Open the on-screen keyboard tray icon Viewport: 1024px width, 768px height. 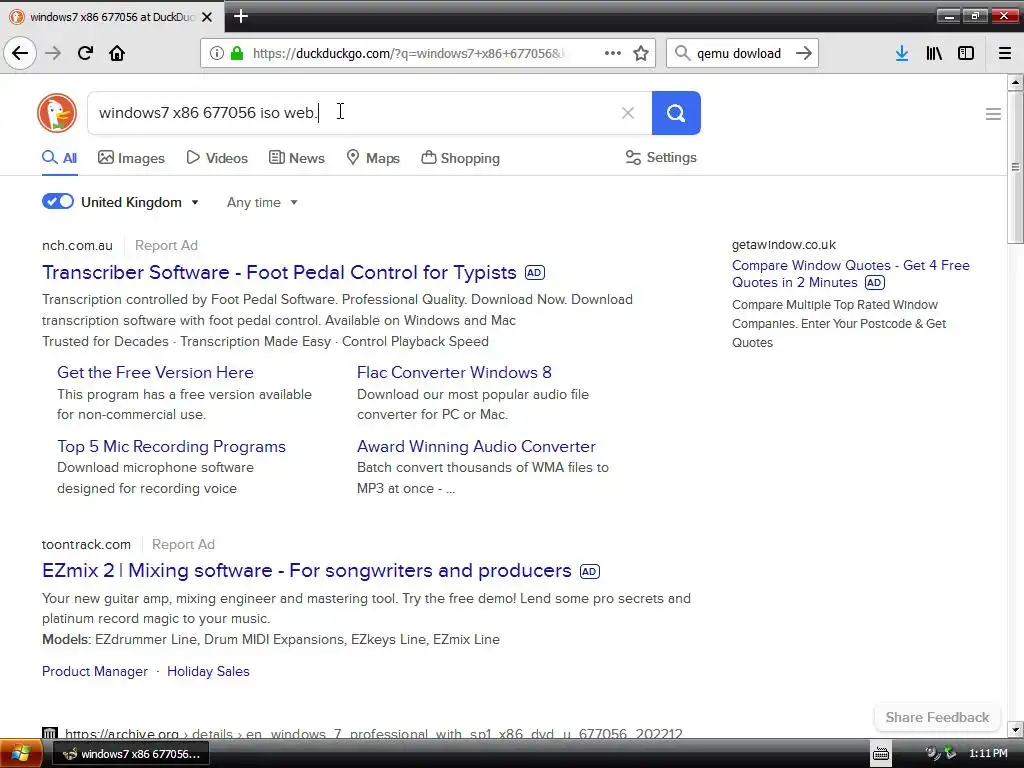click(x=881, y=754)
